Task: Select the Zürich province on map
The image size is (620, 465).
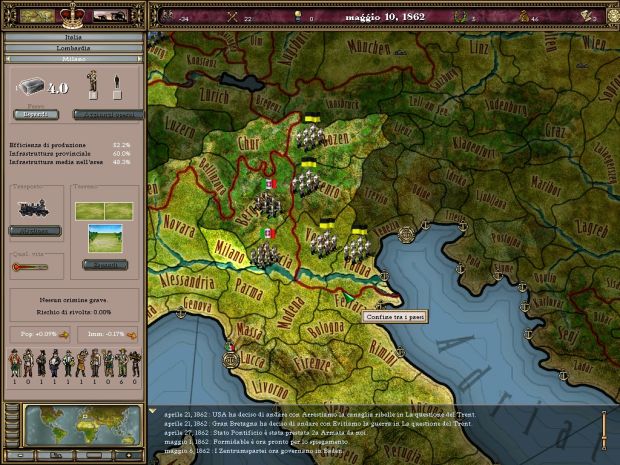Action: click(214, 96)
